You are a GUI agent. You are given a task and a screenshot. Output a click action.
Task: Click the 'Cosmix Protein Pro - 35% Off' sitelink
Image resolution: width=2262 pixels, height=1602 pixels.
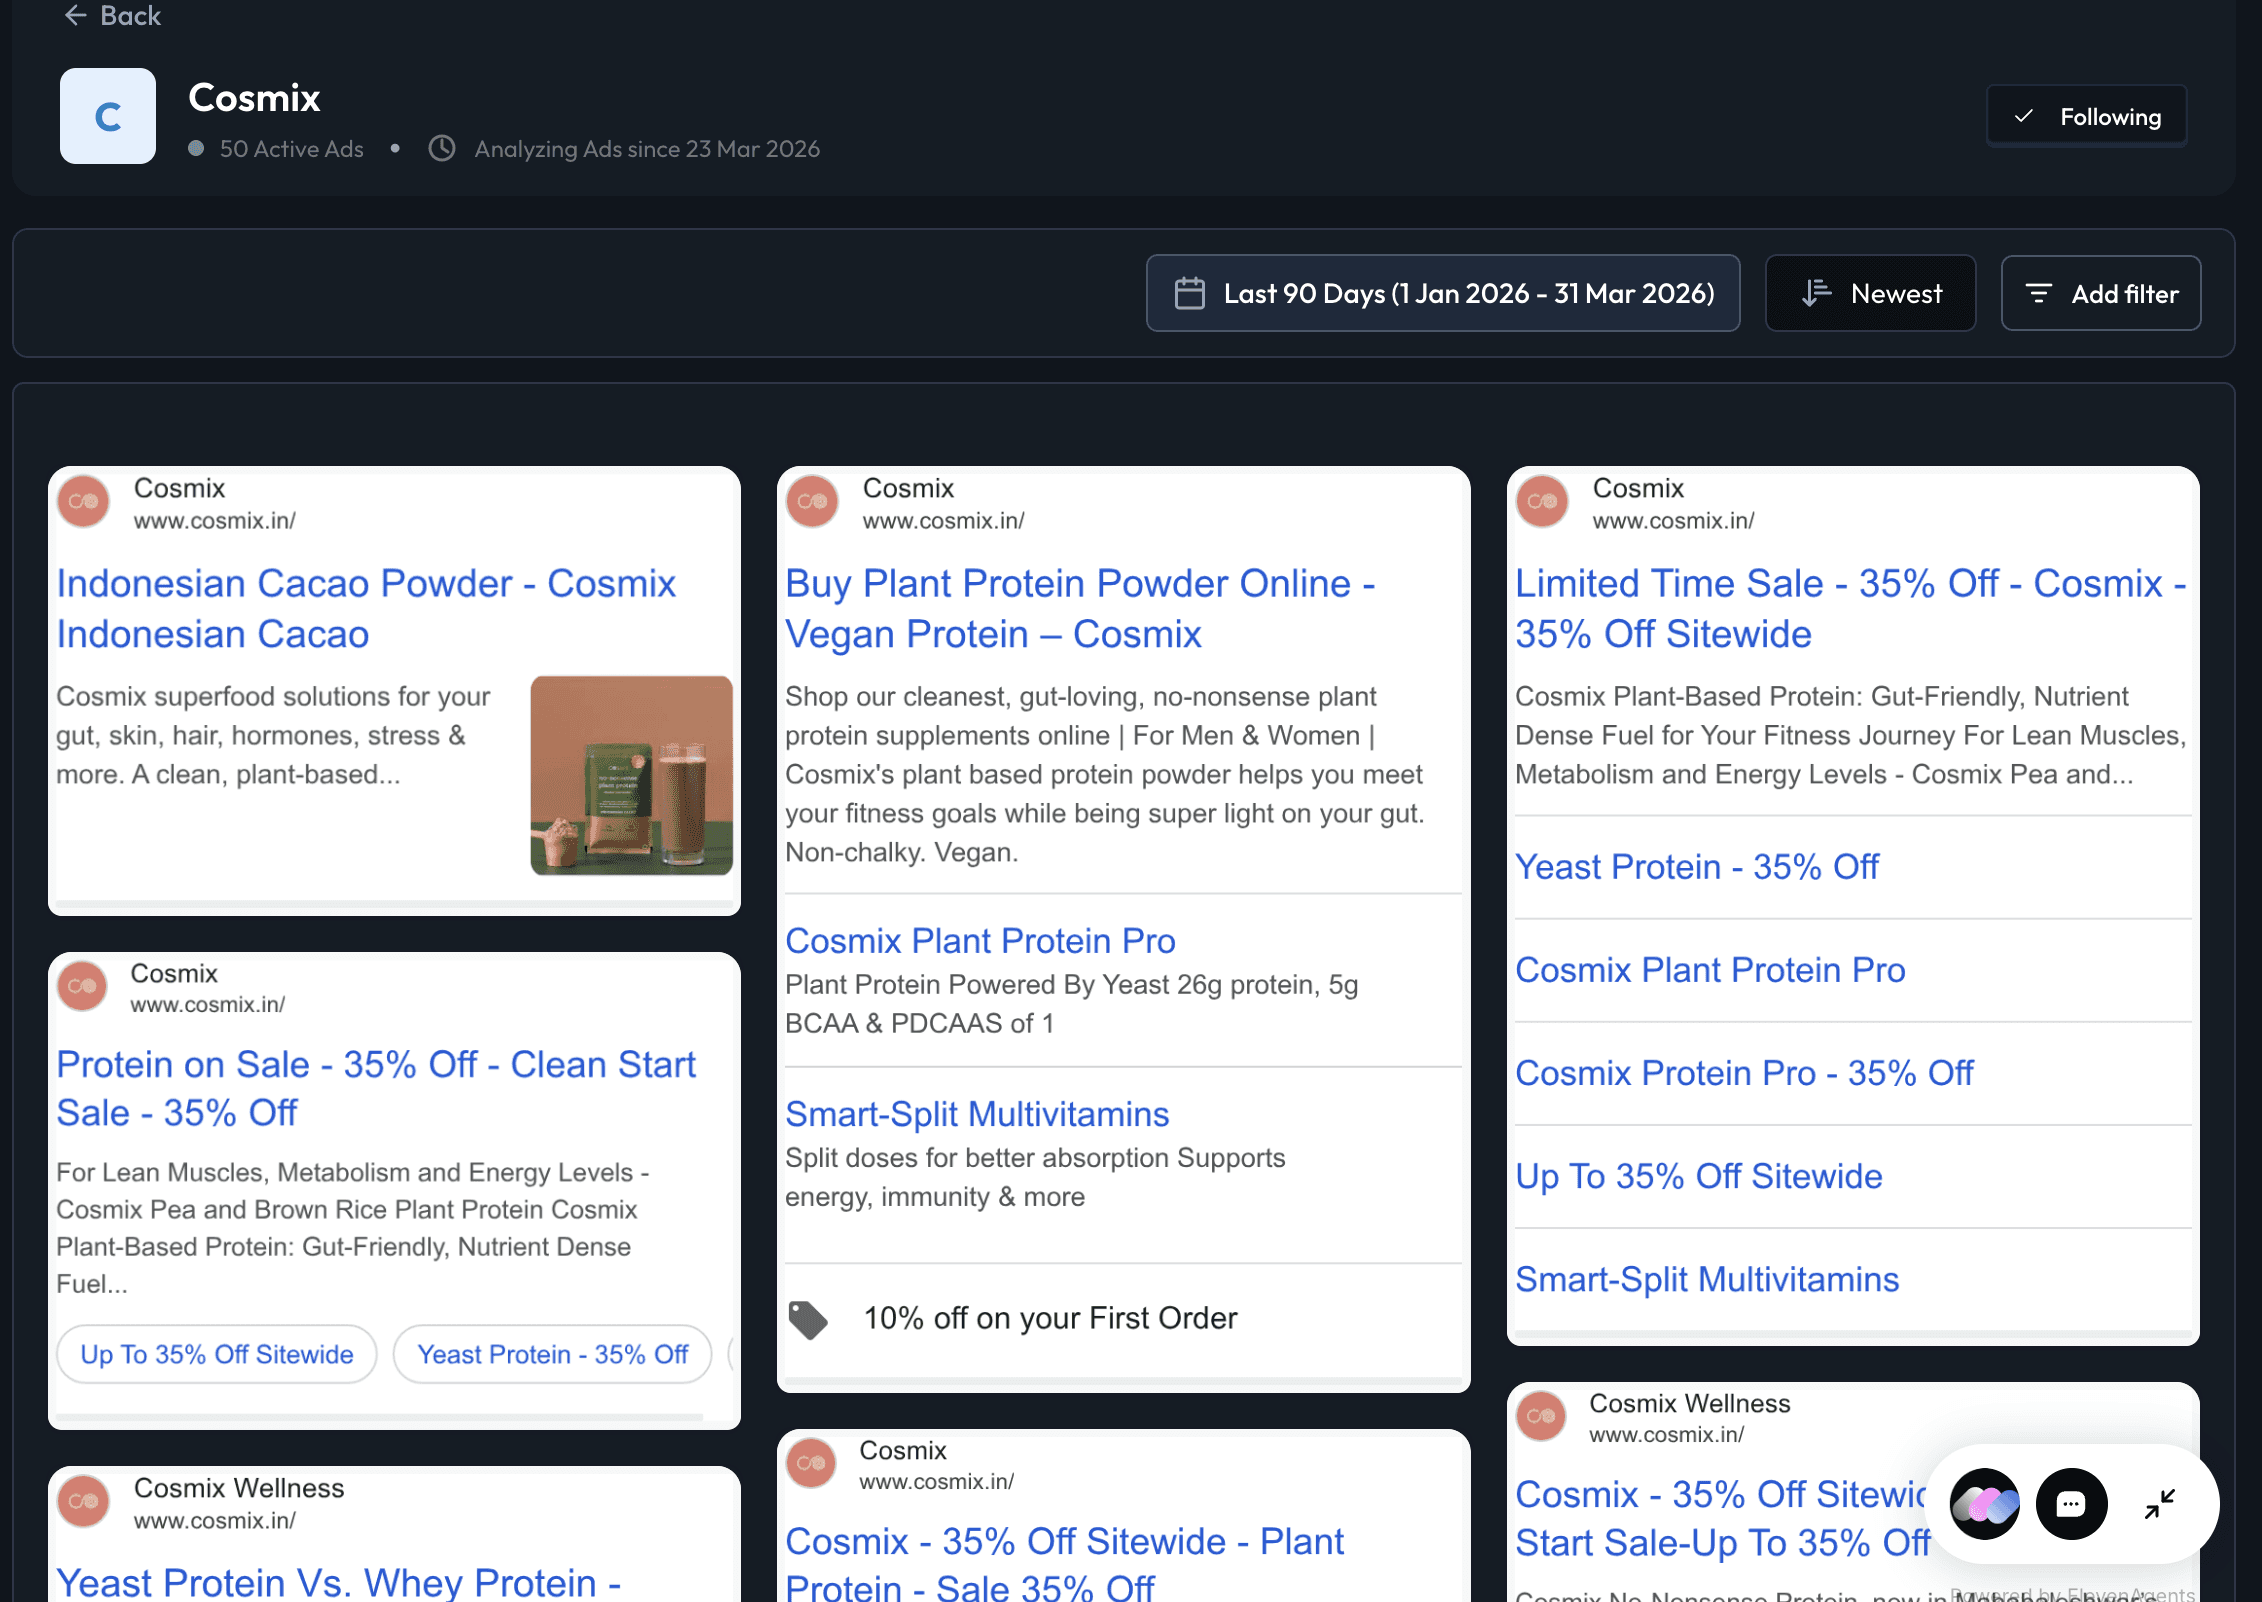click(x=1744, y=1072)
